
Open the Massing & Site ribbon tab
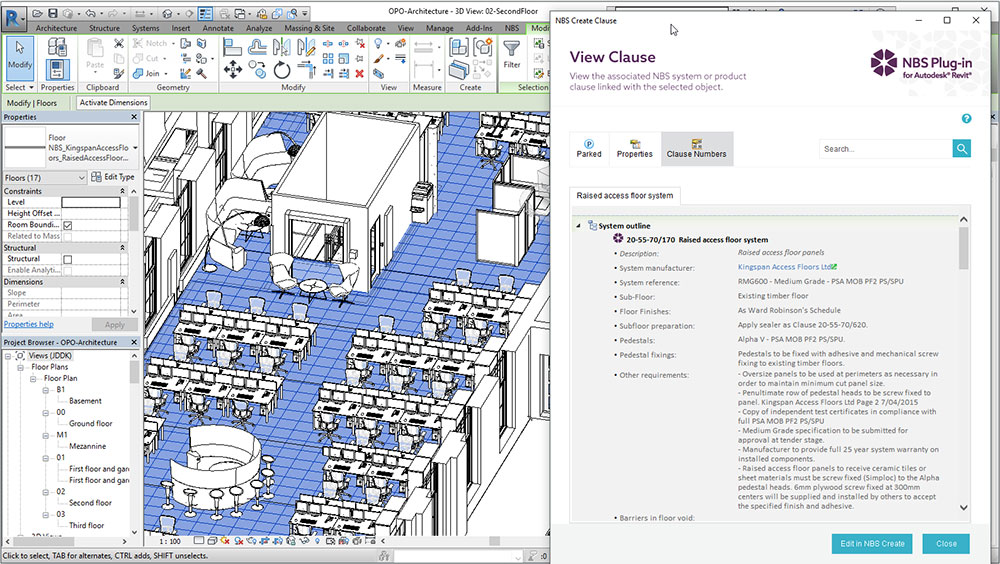pyautogui.click(x=309, y=28)
